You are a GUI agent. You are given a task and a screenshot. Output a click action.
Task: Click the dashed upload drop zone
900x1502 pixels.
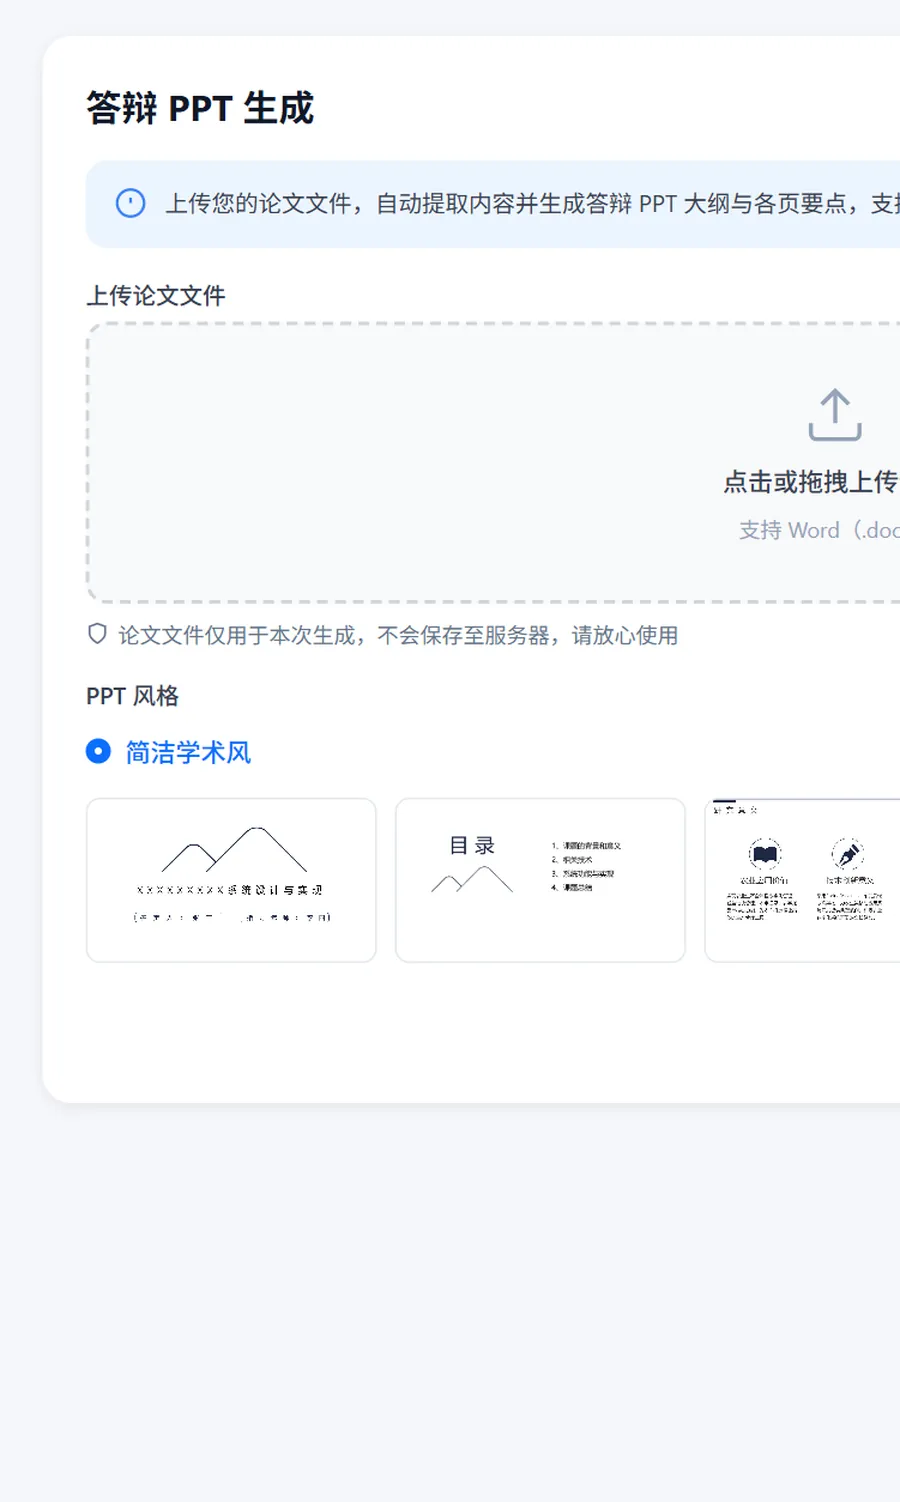tap(494, 462)
